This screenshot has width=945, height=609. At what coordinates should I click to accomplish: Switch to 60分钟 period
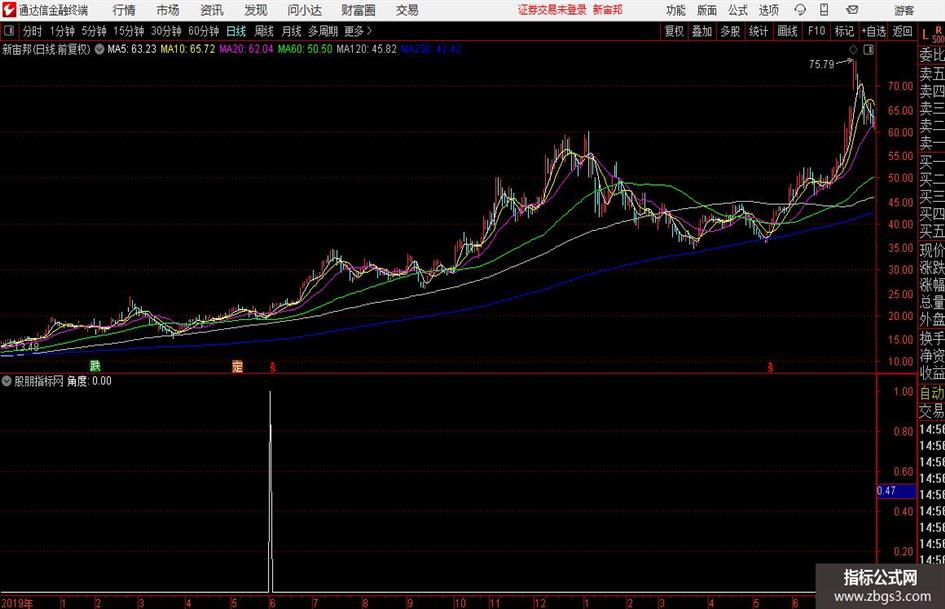tap(203, 31)
